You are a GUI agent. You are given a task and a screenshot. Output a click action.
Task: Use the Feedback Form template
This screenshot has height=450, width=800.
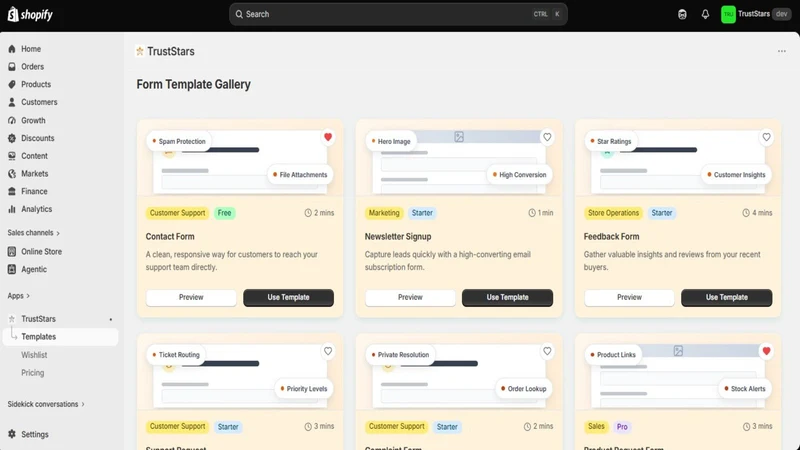[727, 297]
